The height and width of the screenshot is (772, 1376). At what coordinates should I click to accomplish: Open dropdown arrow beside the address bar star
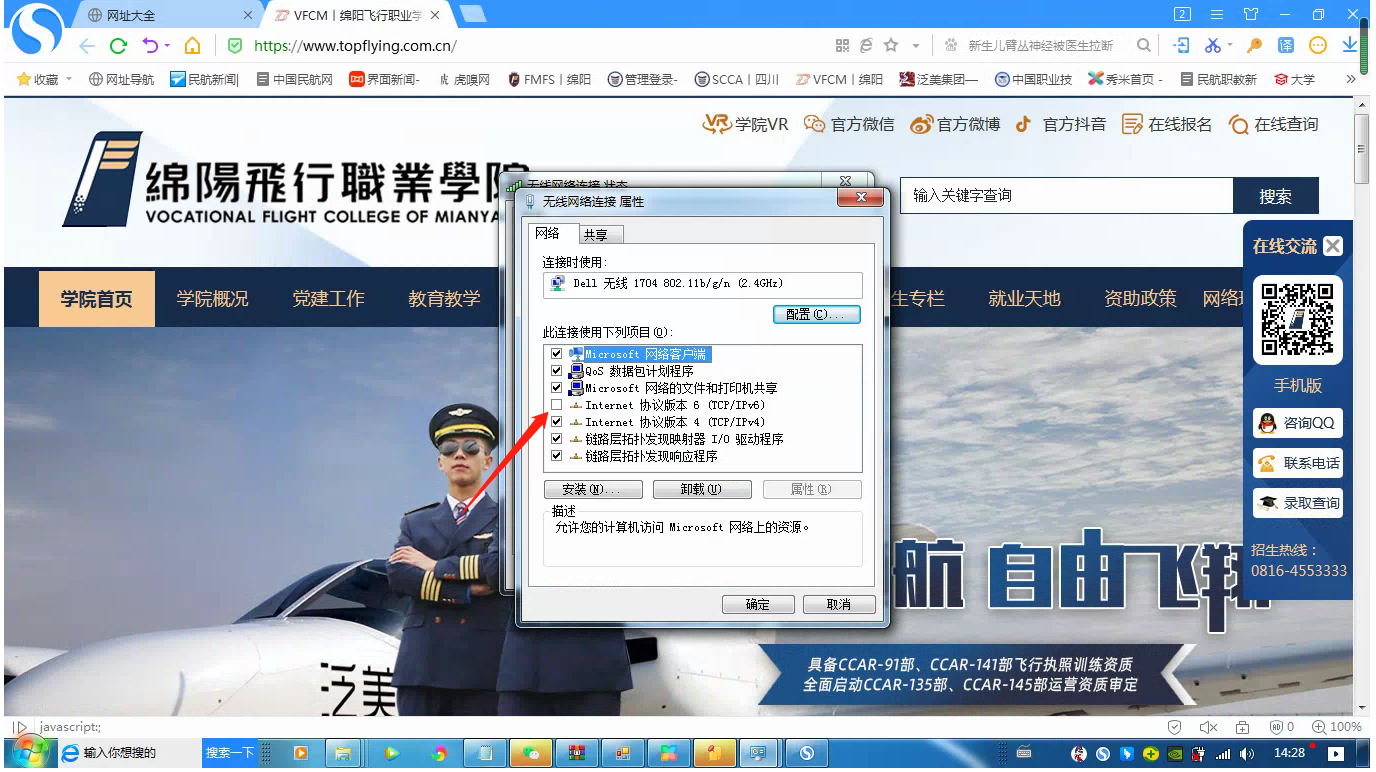coord(915,46)
